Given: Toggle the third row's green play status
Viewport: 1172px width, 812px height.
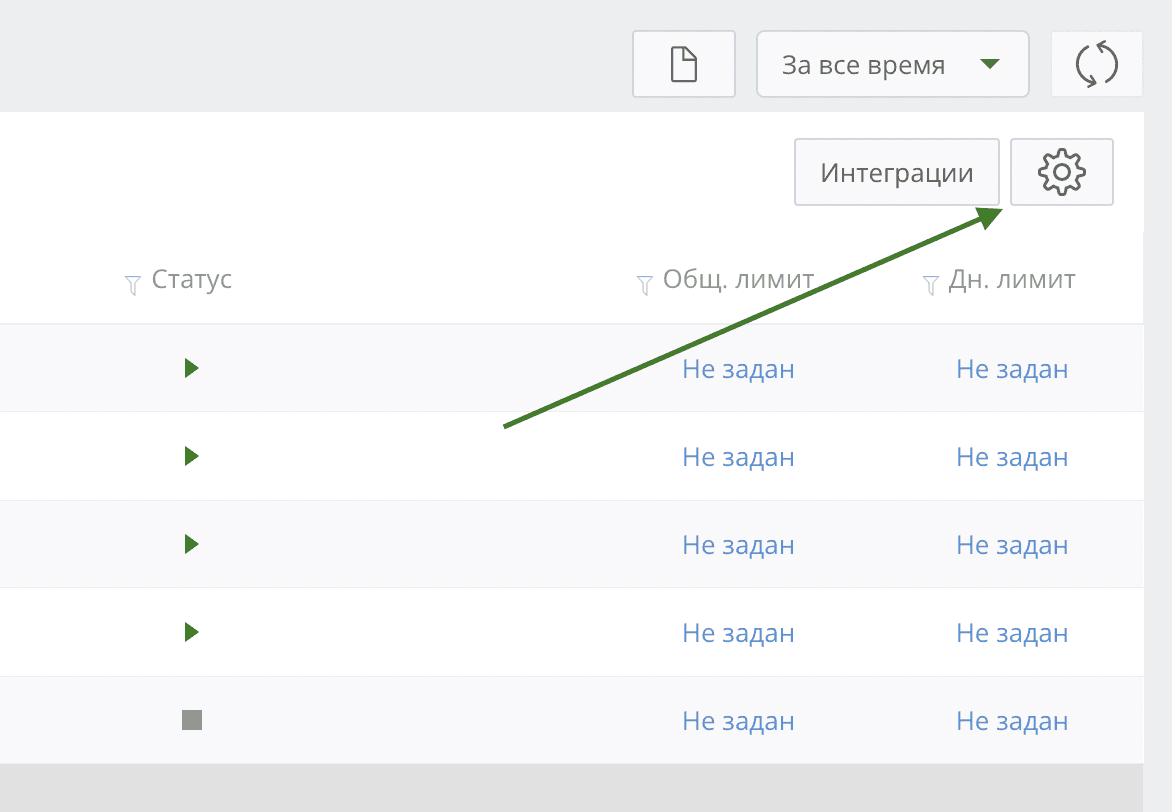Looking at the screenshot, I should [x=192, y=545].
